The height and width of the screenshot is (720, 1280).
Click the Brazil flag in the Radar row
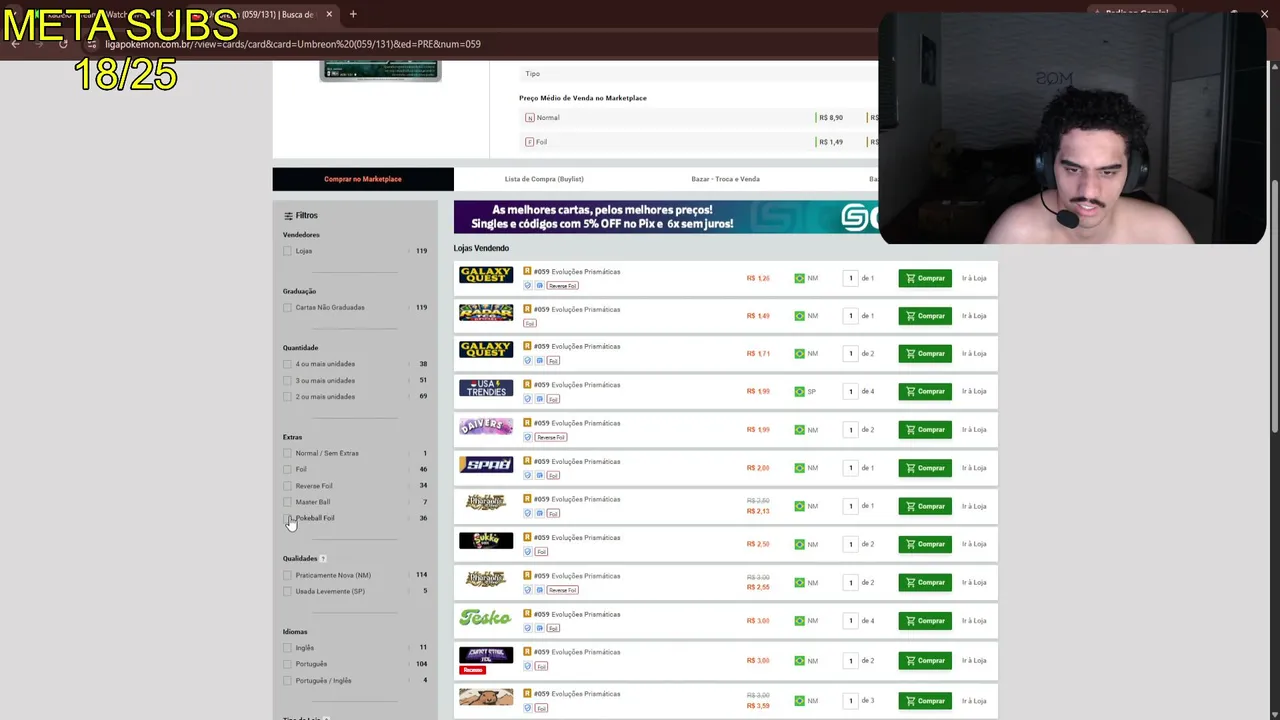pyautogui.click(x=799, y=316)
